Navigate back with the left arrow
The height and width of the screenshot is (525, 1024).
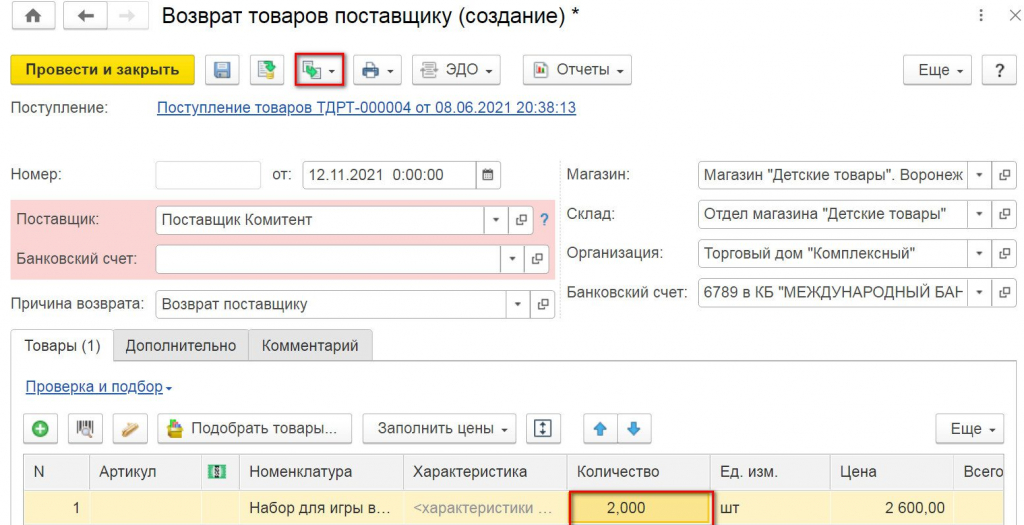tap(85, 17)
